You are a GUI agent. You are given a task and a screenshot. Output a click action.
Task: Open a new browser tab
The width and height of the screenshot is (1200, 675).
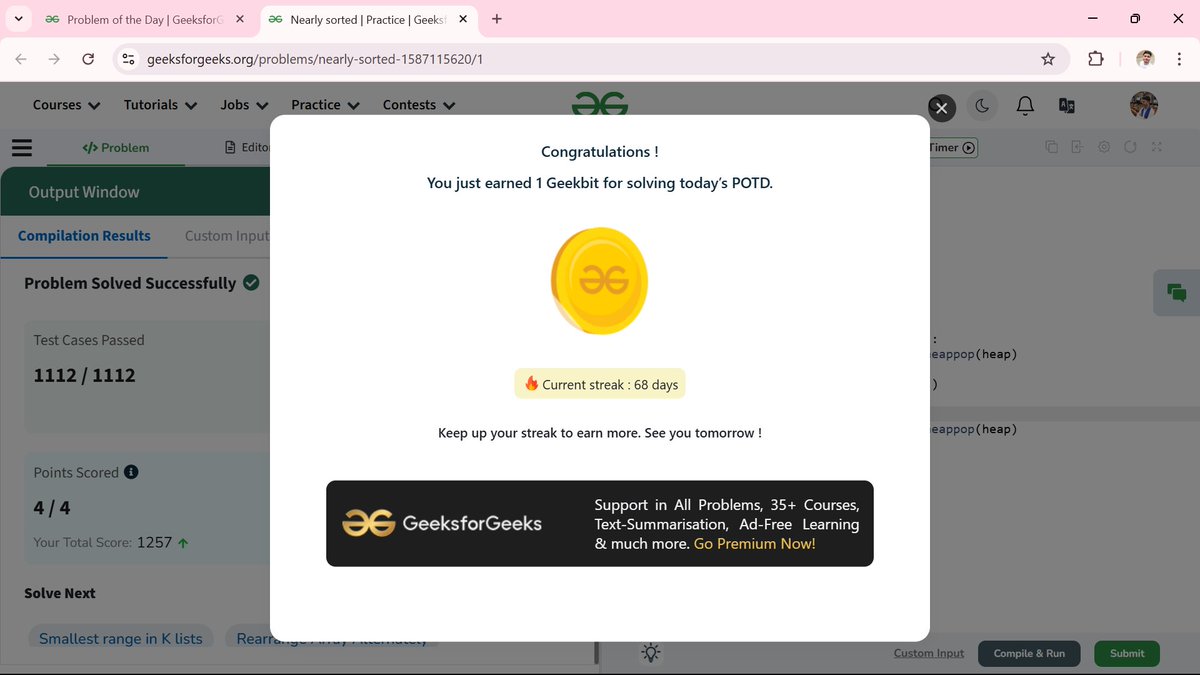click(x=497, y=19)
